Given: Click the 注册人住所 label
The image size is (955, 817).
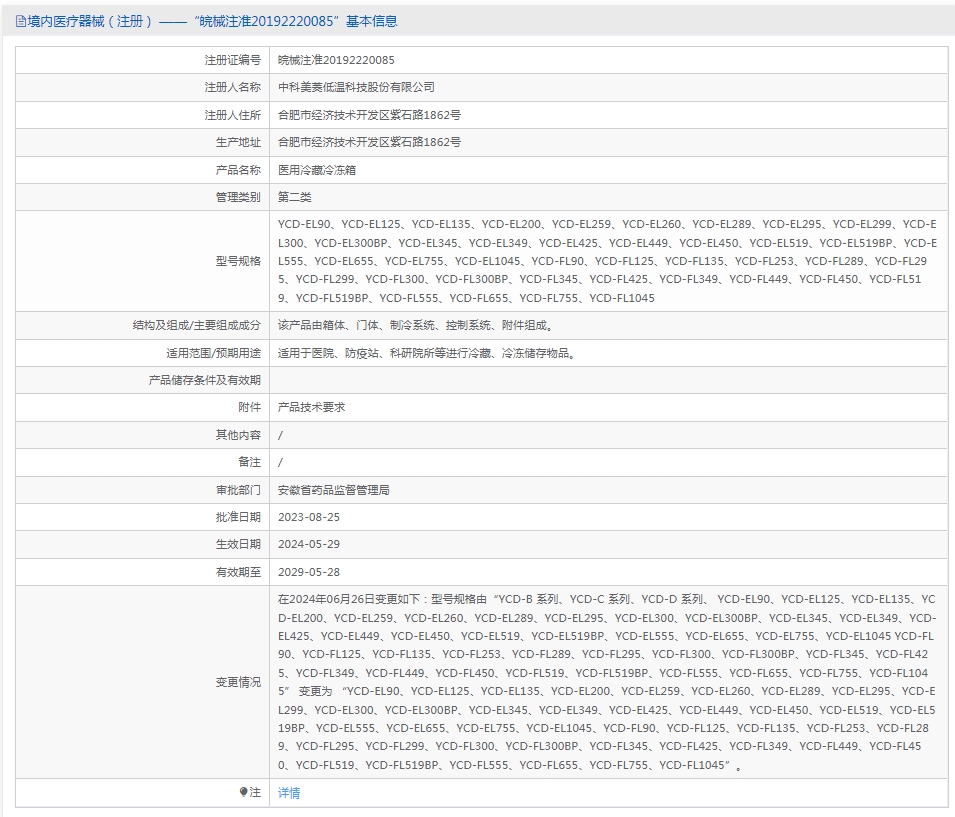Looking at the screenshot, I should [233, 115].
